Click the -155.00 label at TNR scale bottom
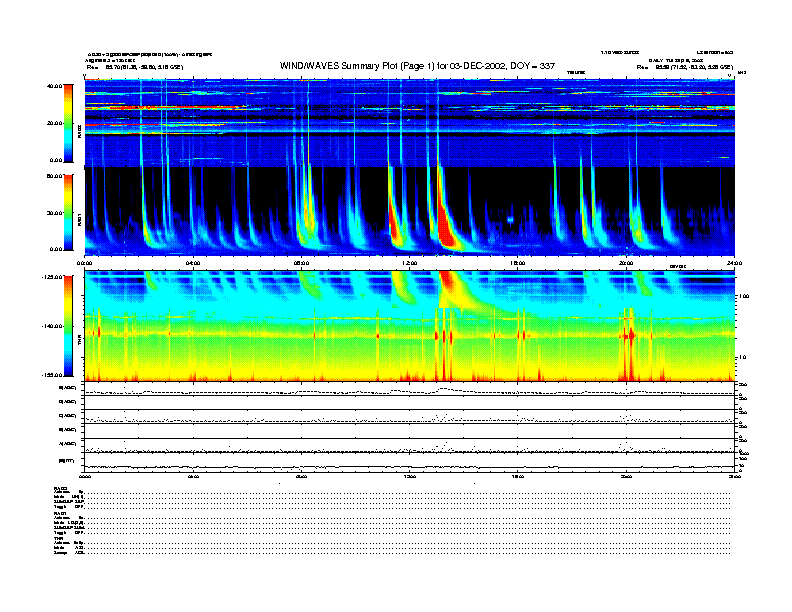 point(52,374)
